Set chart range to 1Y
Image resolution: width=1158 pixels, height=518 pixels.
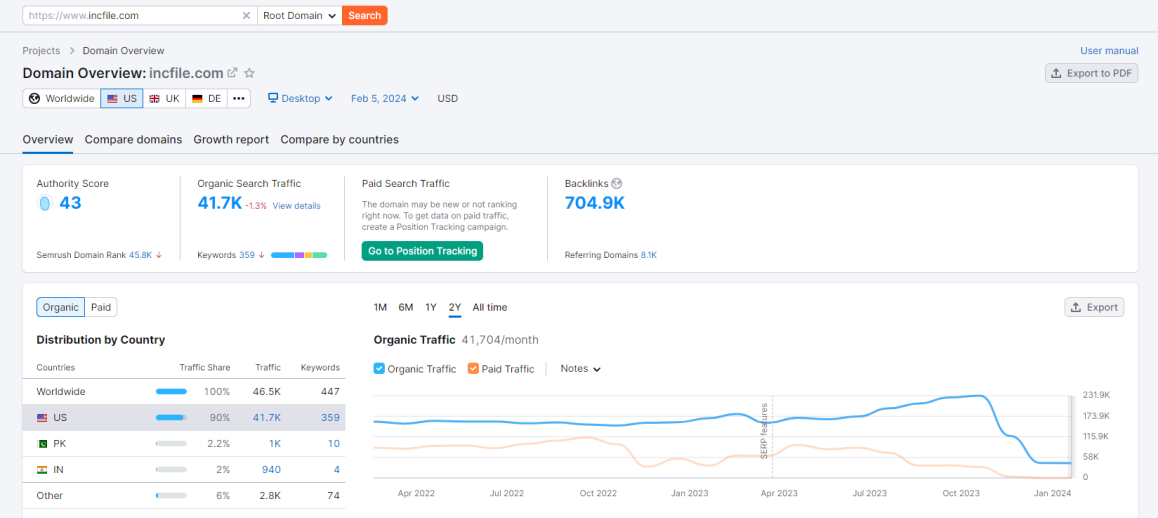pos(431,307)
